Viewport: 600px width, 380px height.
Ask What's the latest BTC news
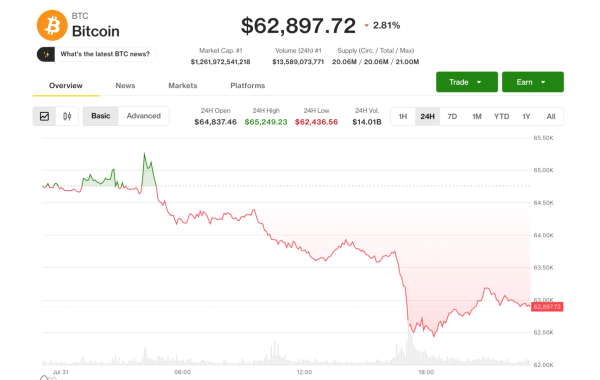click(x=105, y=54)
